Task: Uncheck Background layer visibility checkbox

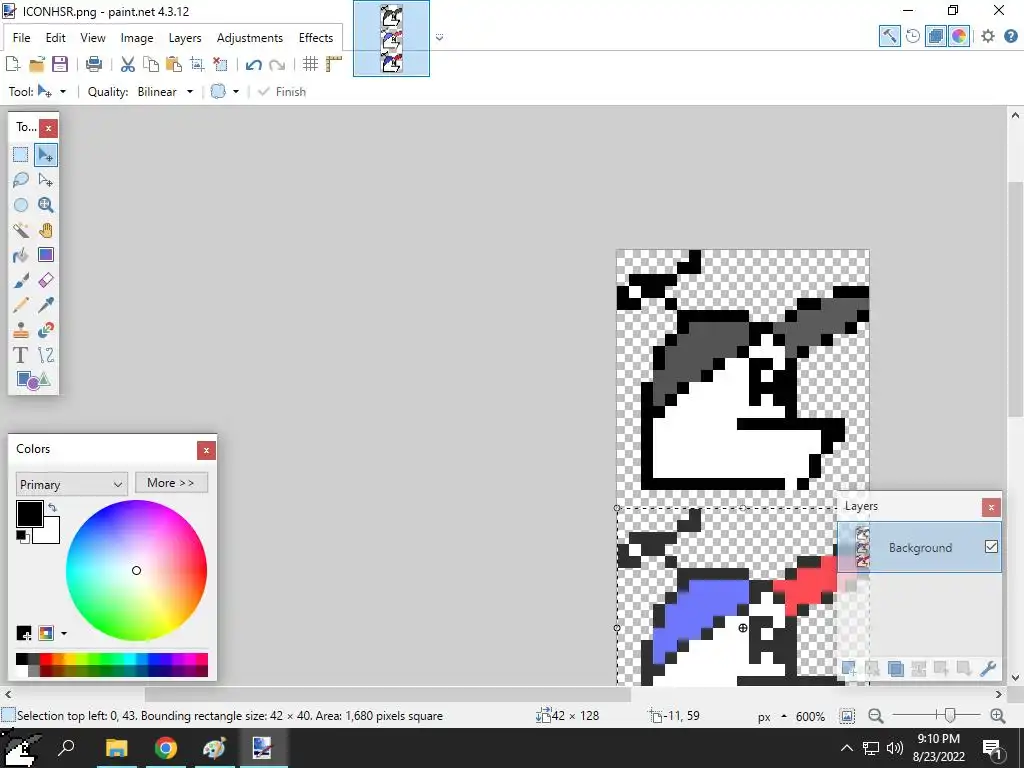Action: (x=991, y=547)
